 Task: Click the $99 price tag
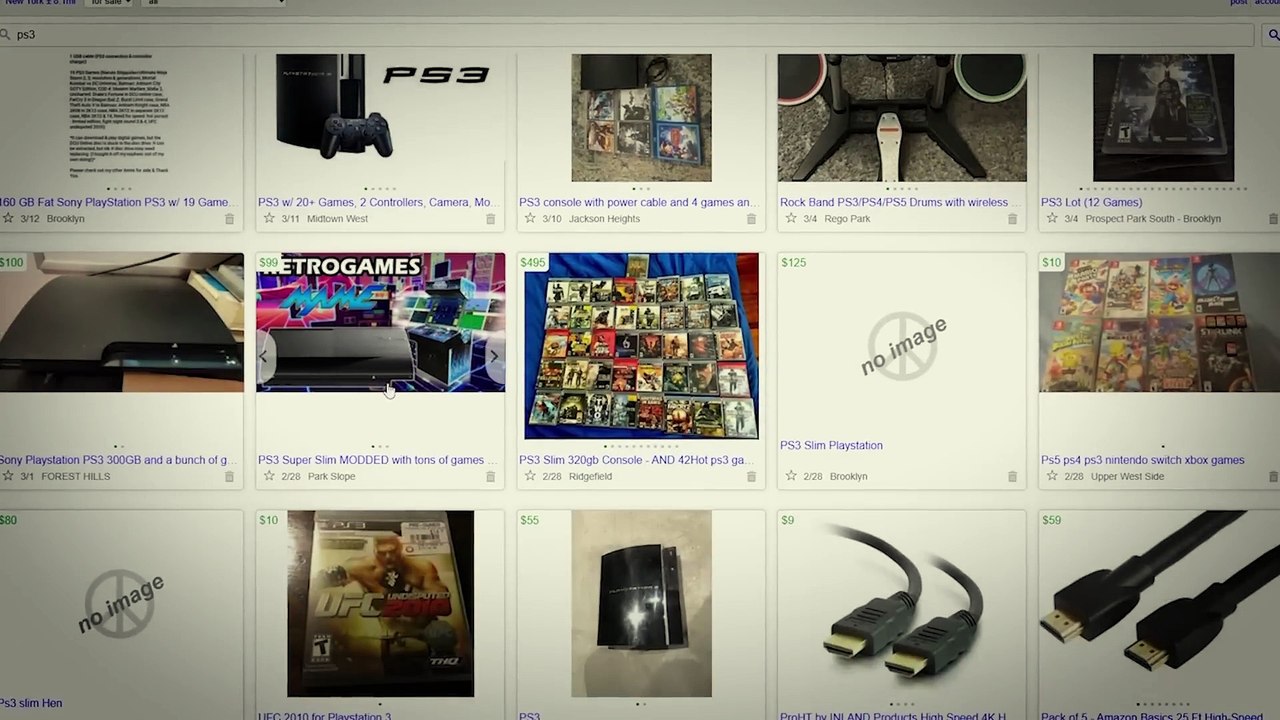tap(268, 263)
